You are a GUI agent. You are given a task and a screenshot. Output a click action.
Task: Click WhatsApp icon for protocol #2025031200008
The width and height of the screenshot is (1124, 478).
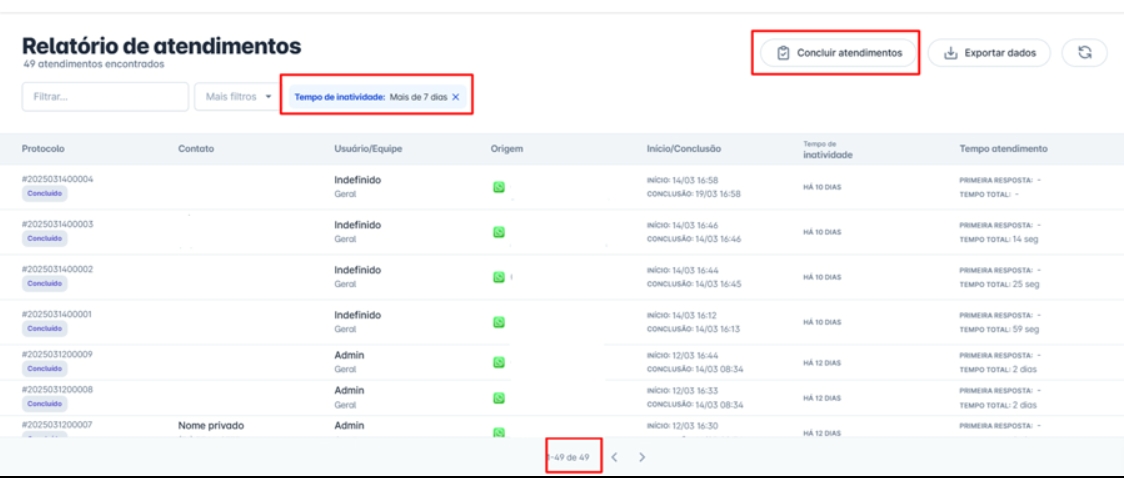(x=498, y=397)
